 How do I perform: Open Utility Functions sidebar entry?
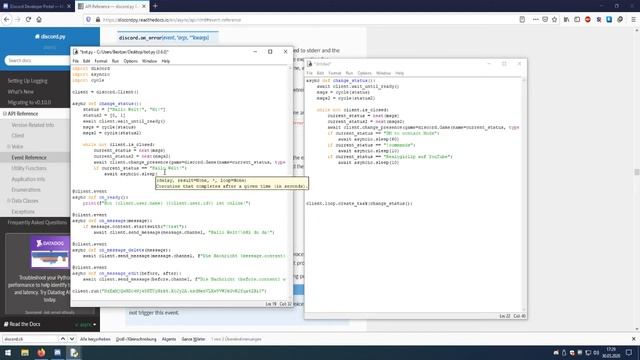pos(29,168)
